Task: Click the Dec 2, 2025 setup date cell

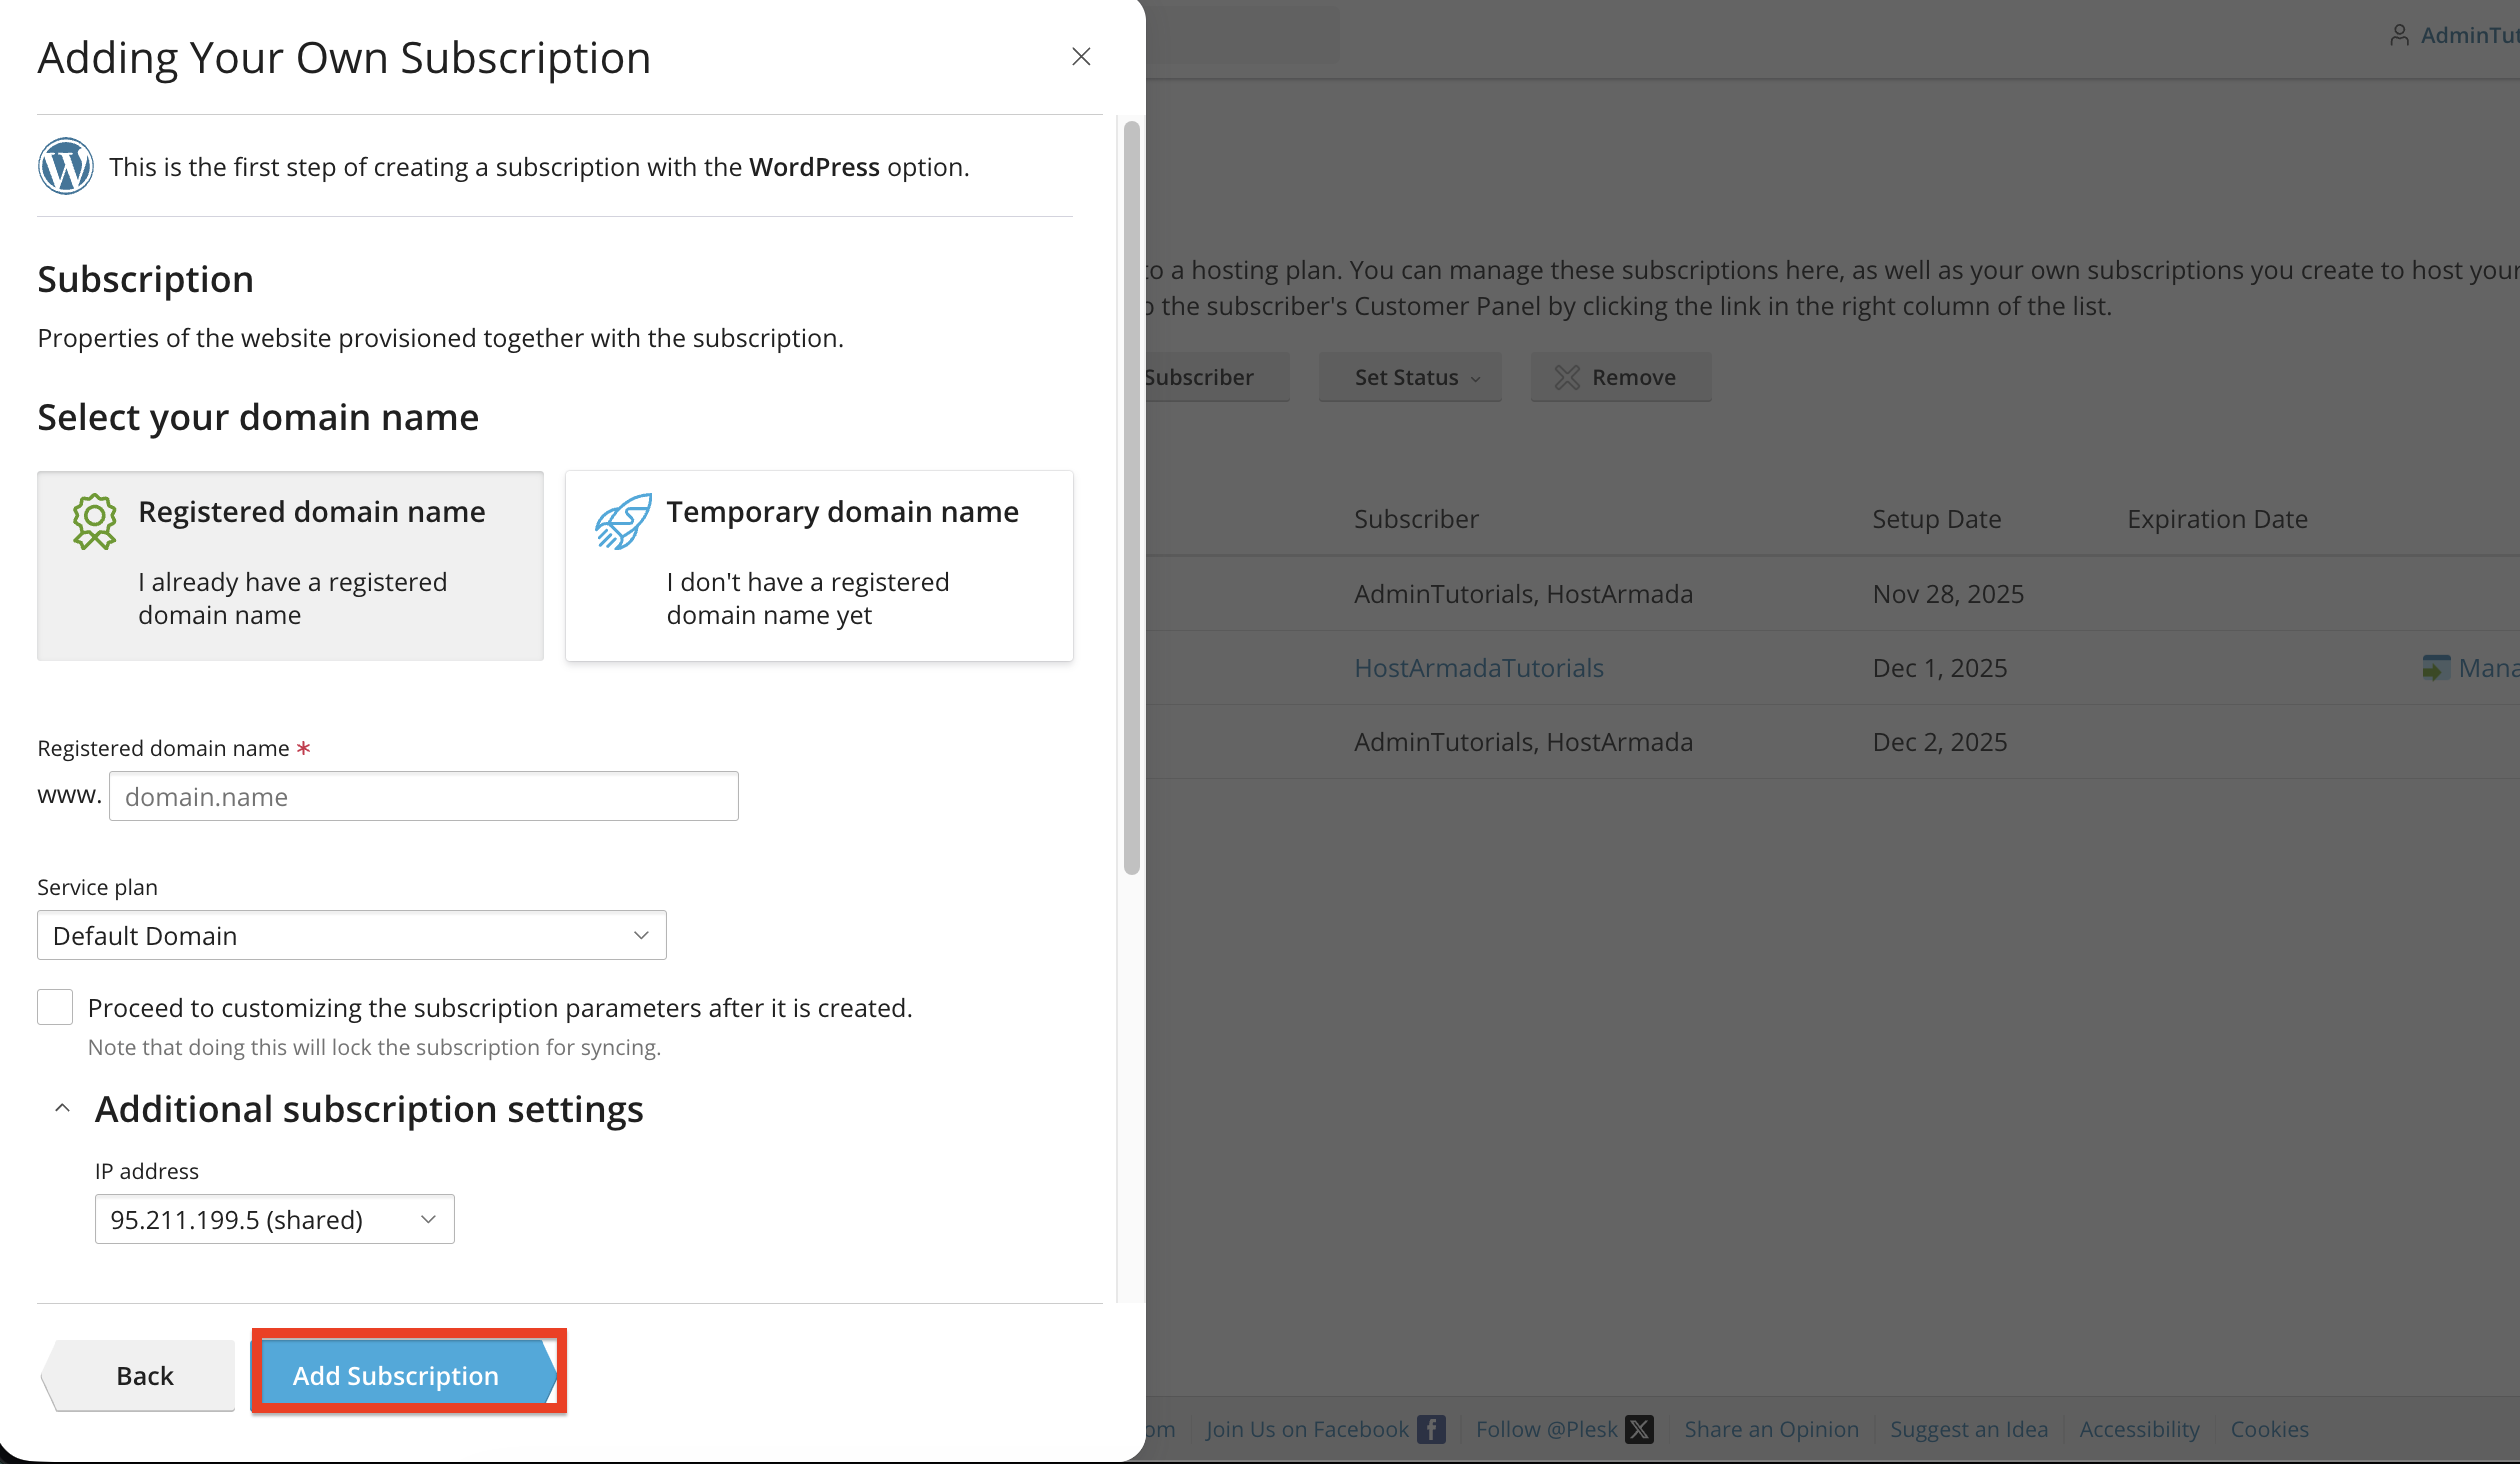Action: 1940,742
